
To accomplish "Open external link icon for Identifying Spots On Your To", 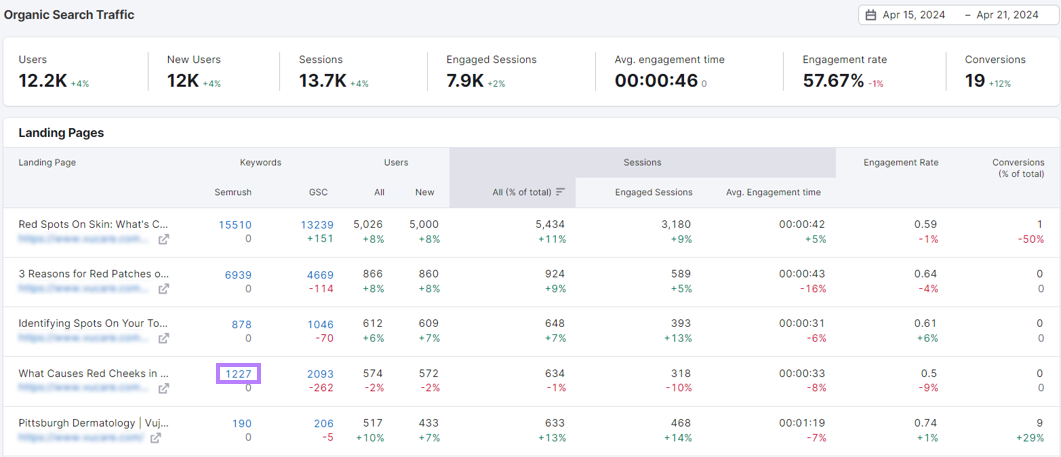I will (164, 339).
